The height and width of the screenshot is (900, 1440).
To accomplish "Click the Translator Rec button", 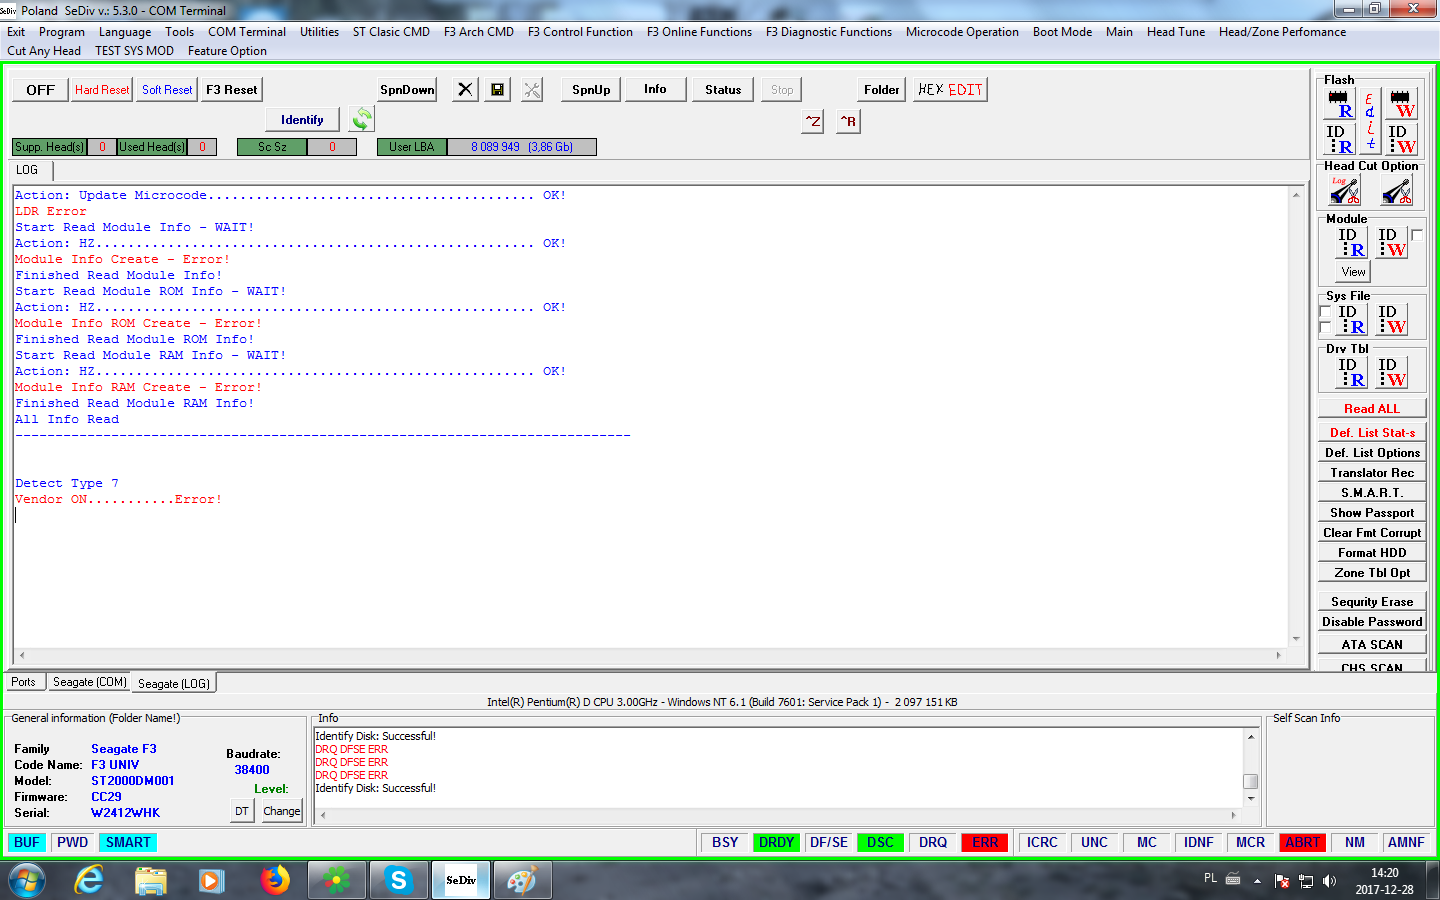I will click(1372, 473).
